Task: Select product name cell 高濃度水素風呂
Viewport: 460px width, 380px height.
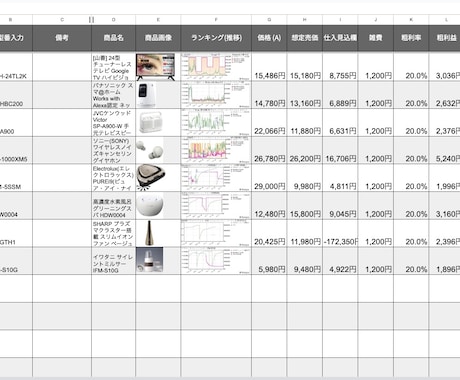Action: pyautogui.click(x=114, y=205)
